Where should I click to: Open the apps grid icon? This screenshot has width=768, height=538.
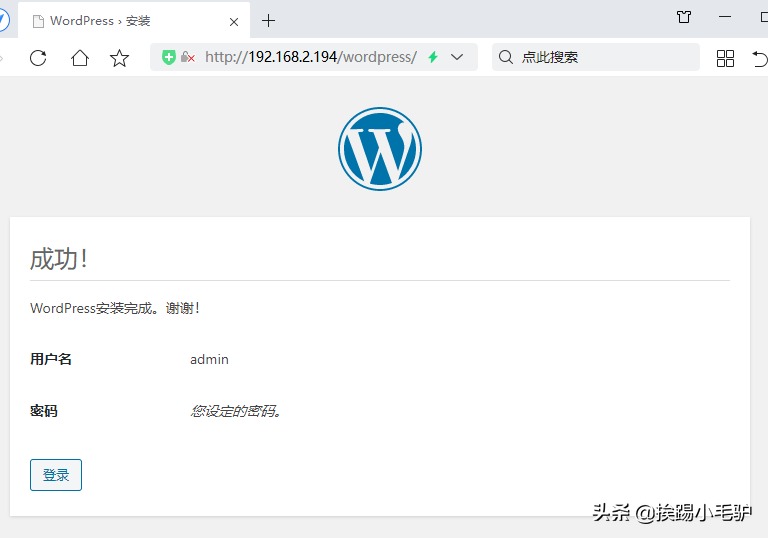pyautogui.click(x=725, y=58)
